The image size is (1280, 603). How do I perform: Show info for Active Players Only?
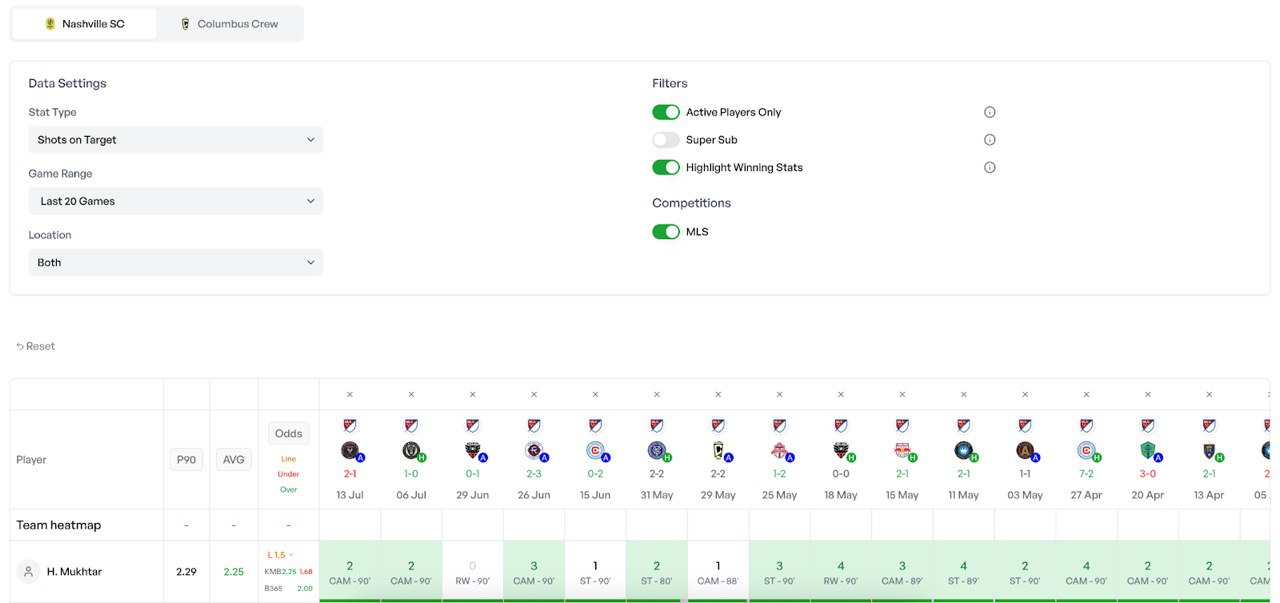point(990,112)
